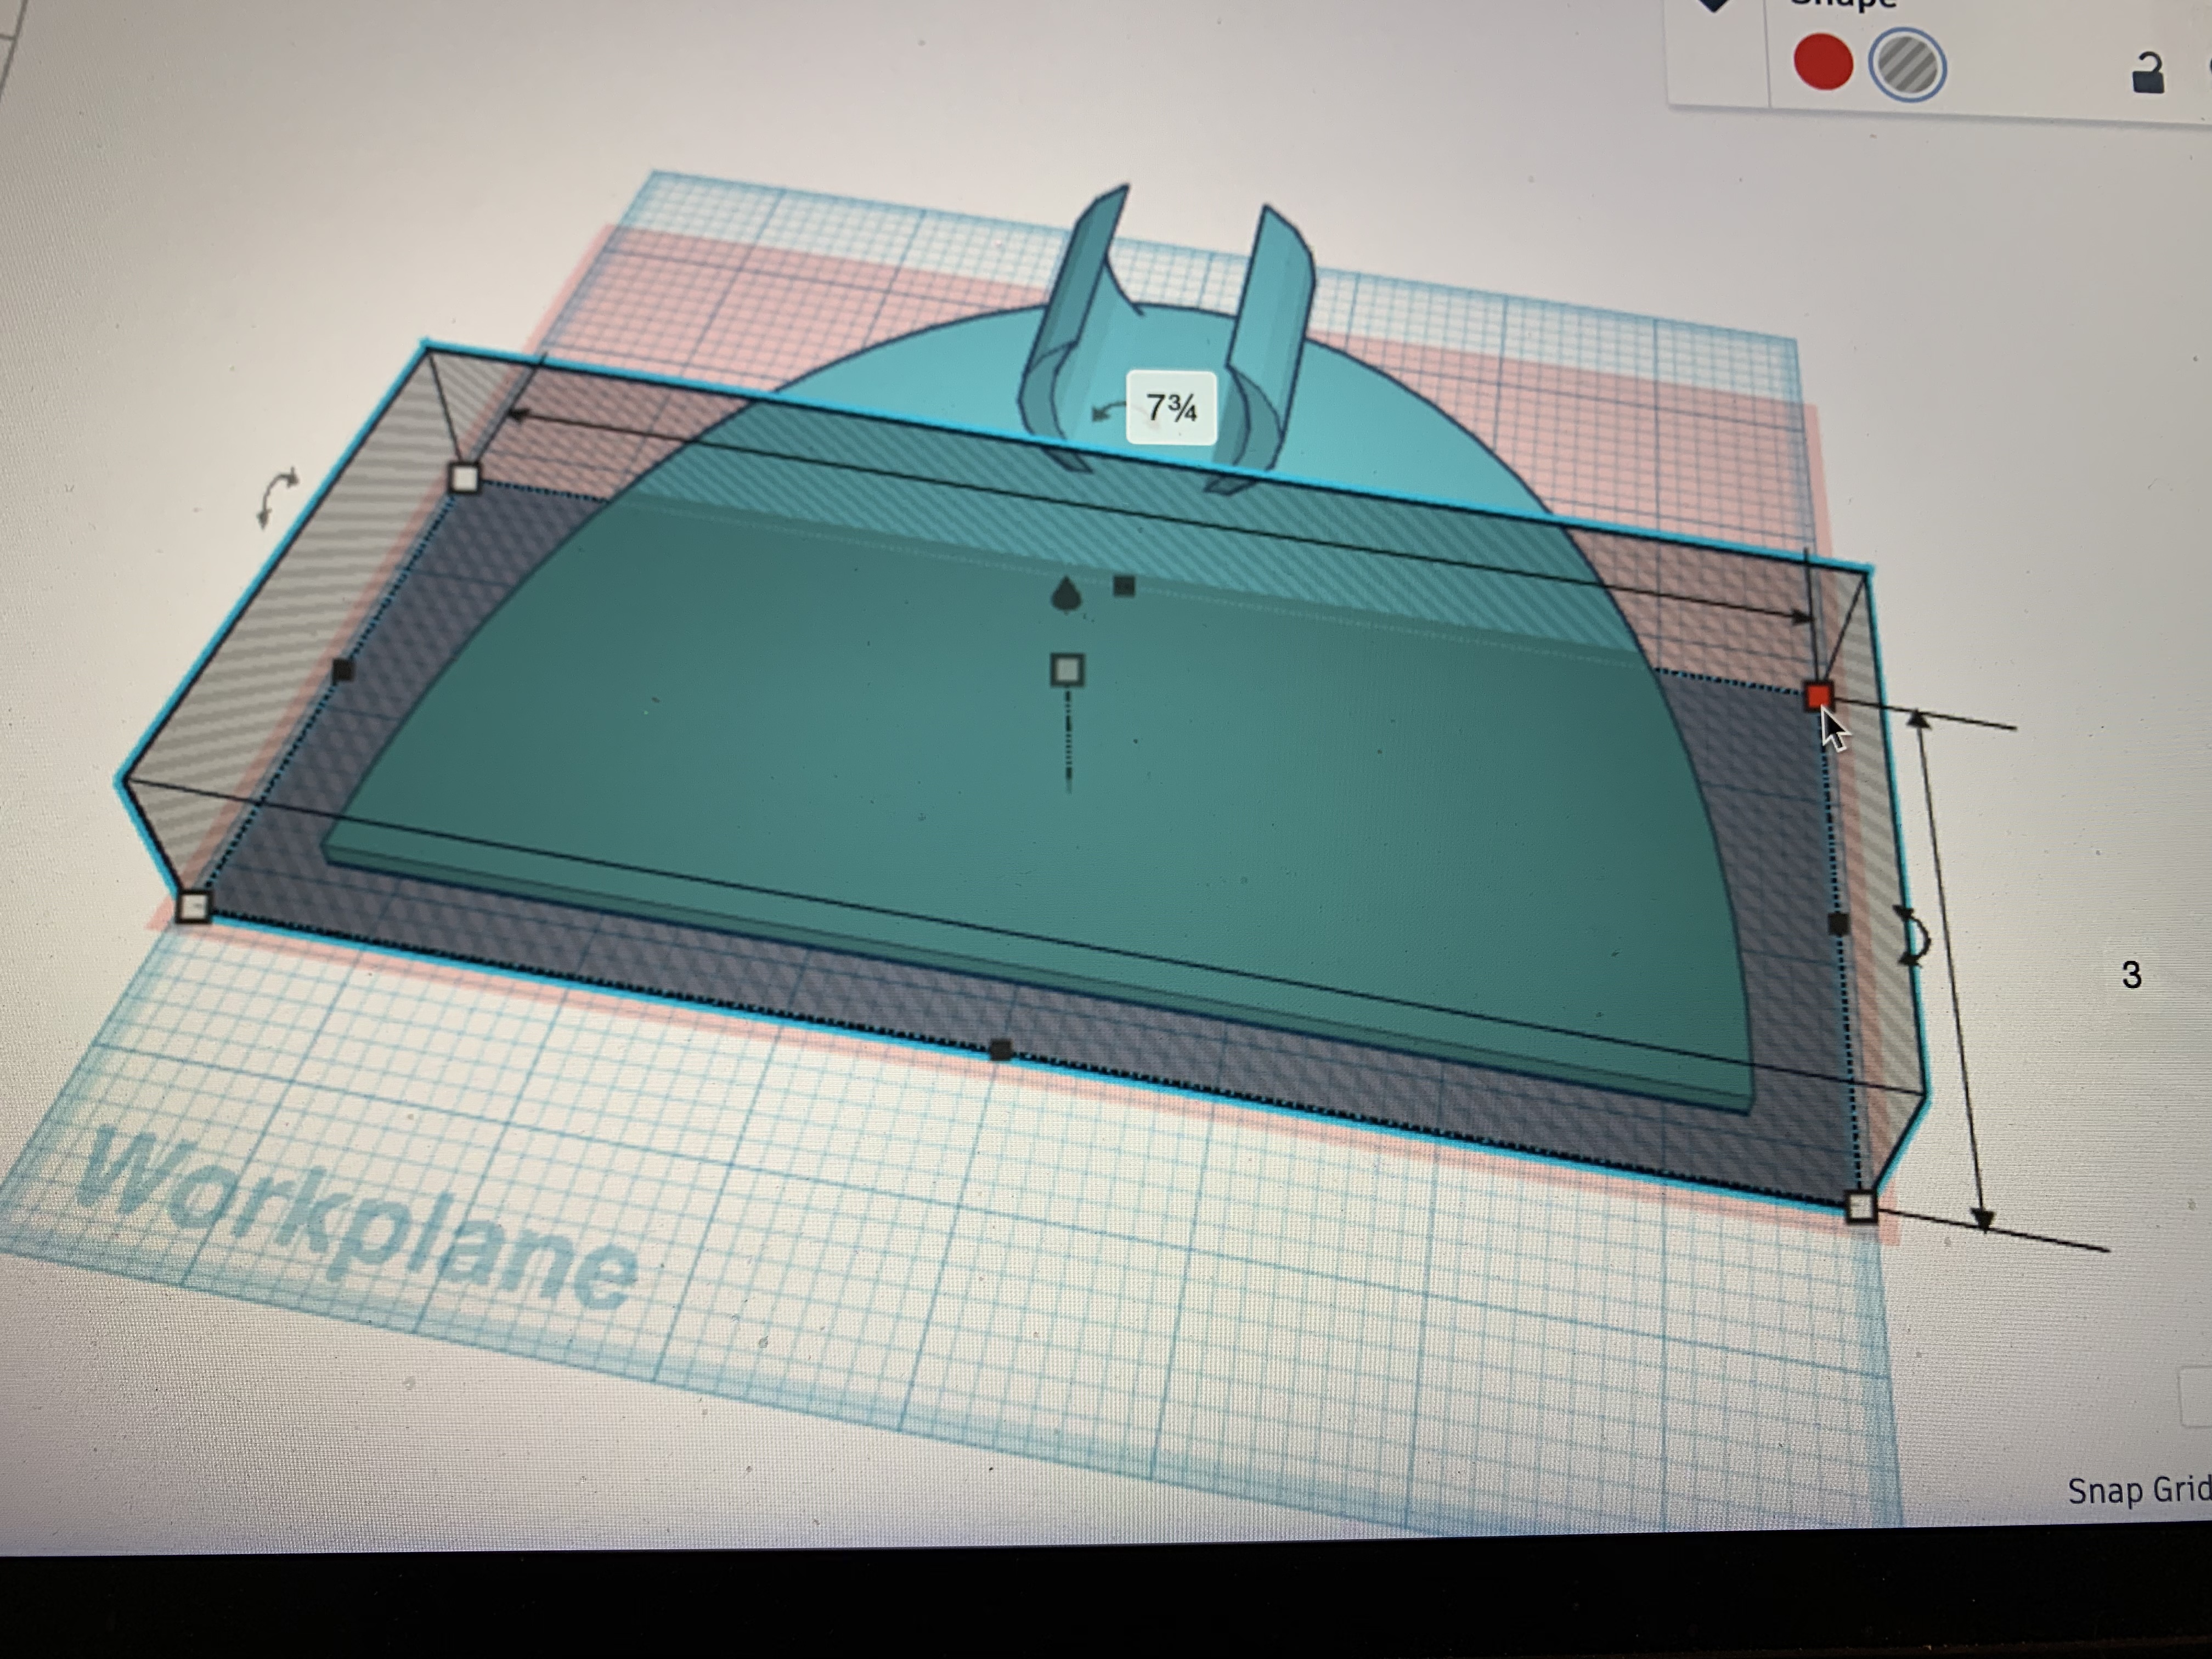Edit the 7¾ length dimension field
The width and height of the screenshot is (2212, 1659).
pyautogui.click(x=1171, y=408)
